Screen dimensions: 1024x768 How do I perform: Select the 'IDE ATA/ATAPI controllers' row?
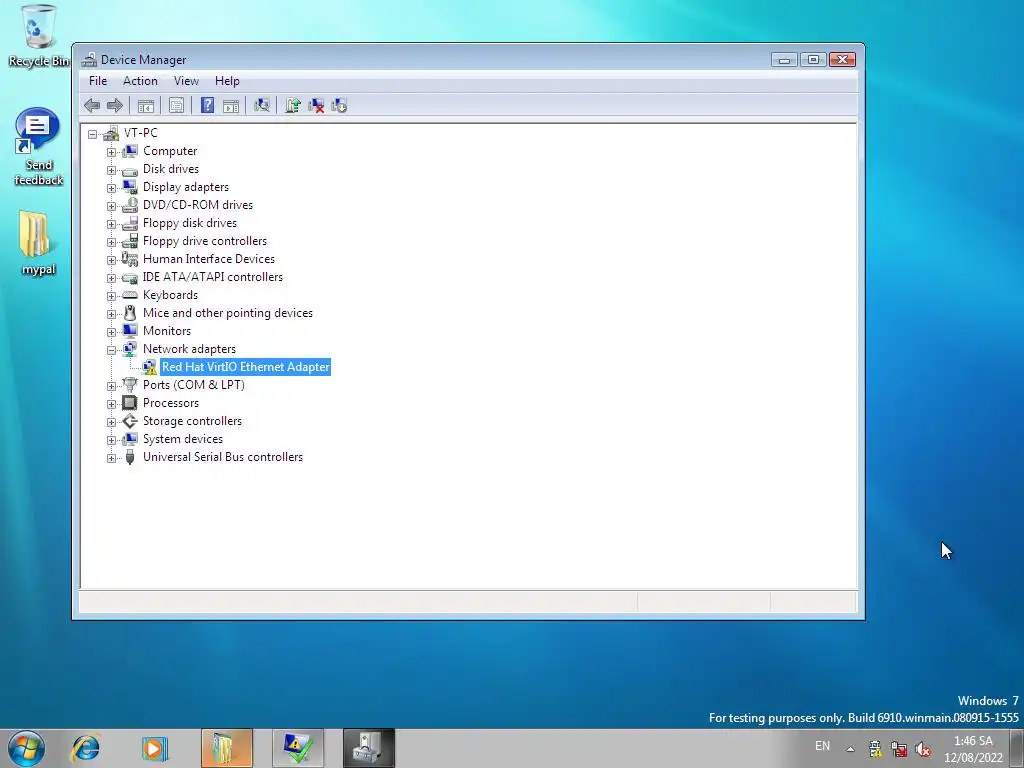click(x=213, y=277)
